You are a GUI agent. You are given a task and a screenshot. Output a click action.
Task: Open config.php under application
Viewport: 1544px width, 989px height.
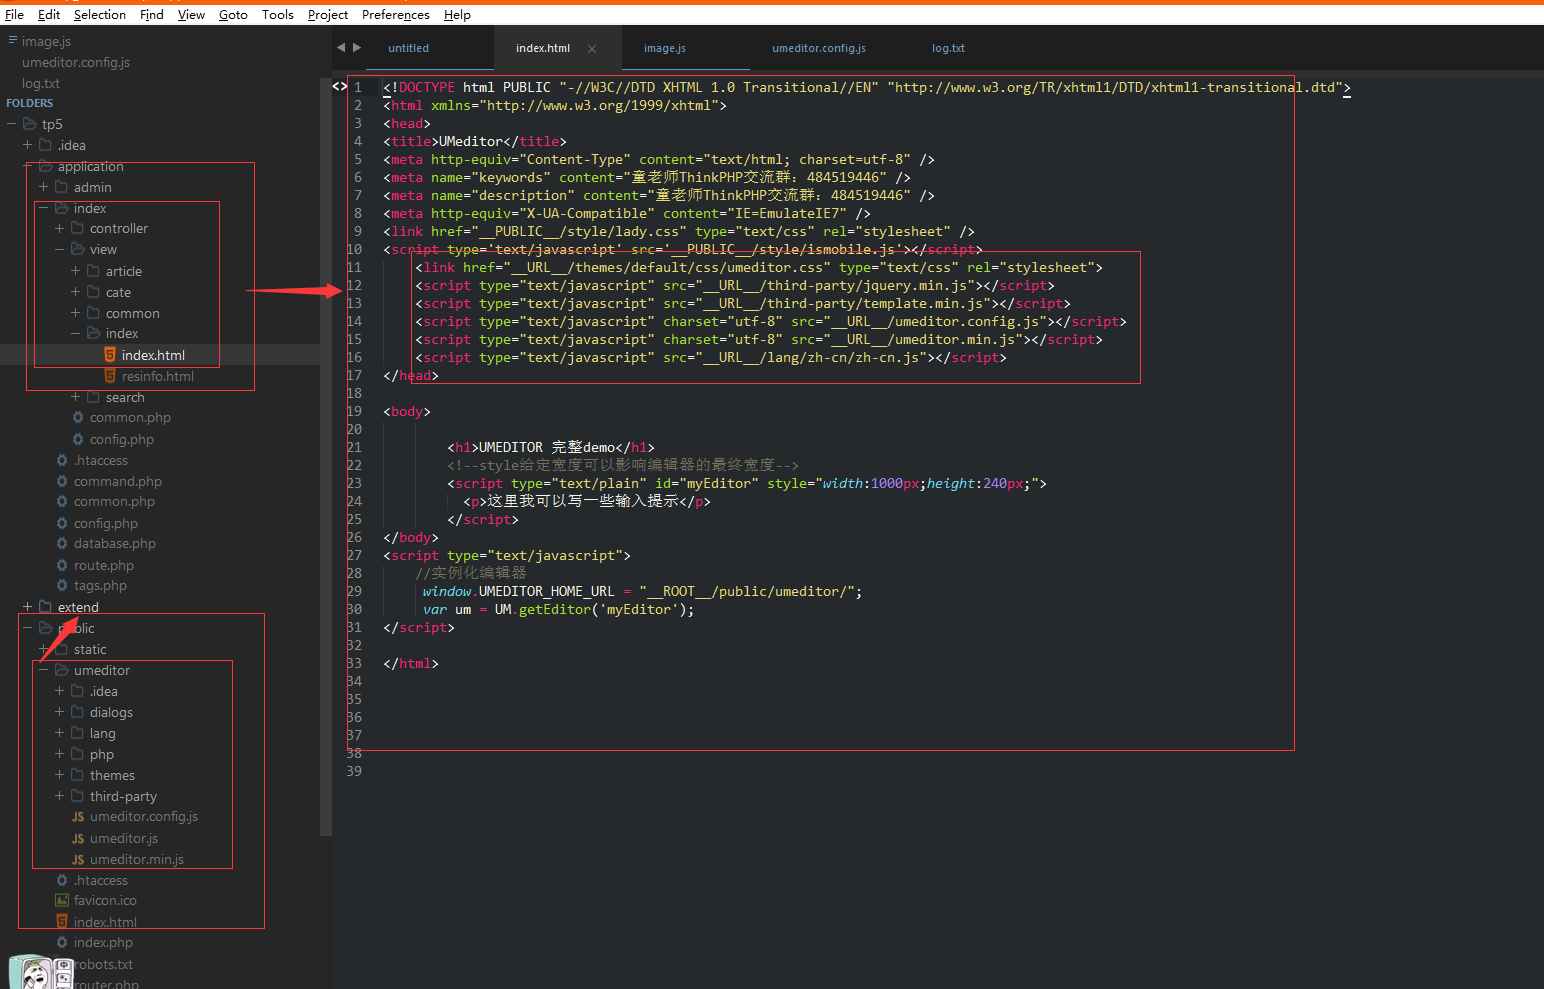point(105,523)
